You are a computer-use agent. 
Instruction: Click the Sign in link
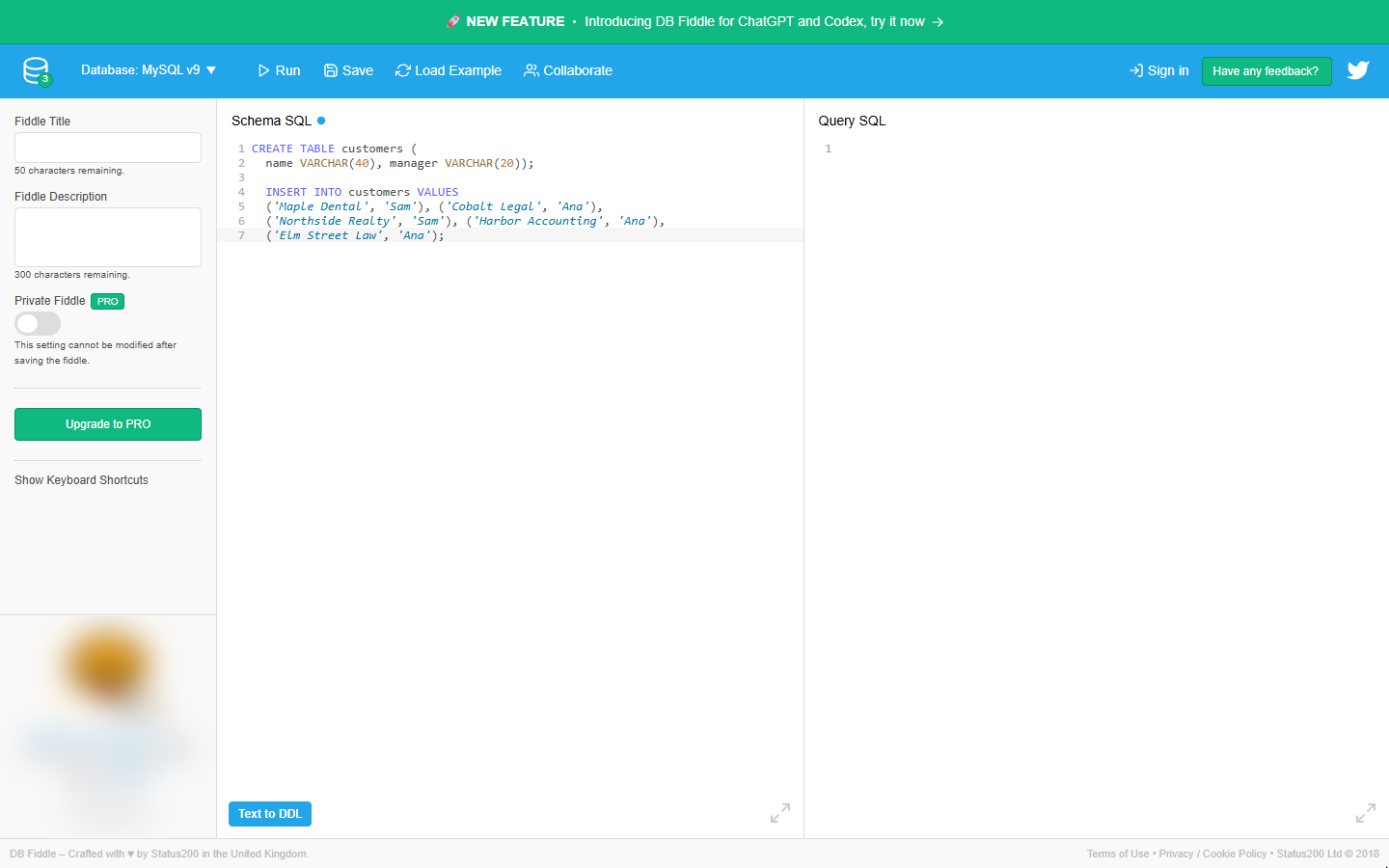1159,70
